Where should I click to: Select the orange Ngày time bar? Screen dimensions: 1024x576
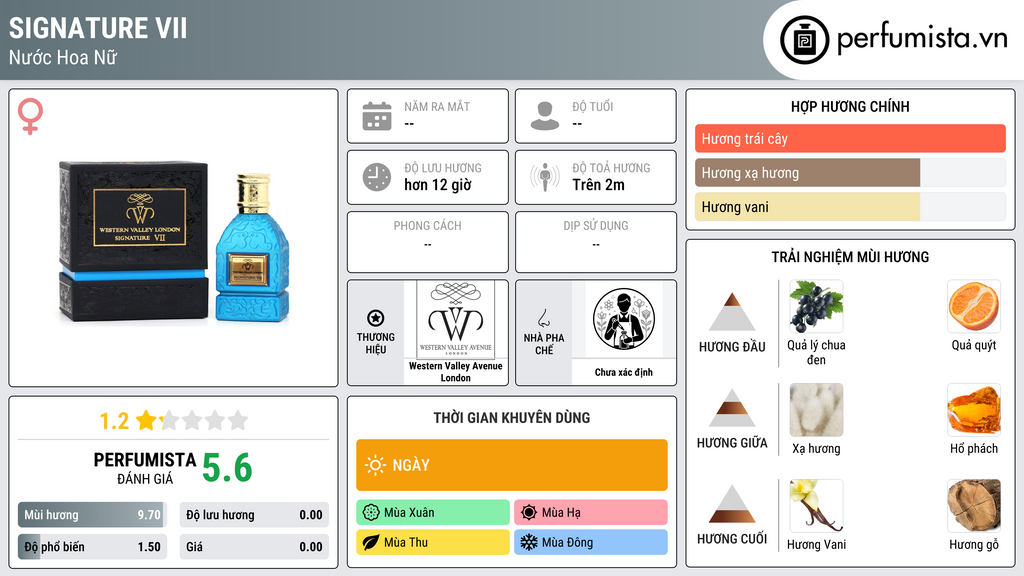click(512, 465)
